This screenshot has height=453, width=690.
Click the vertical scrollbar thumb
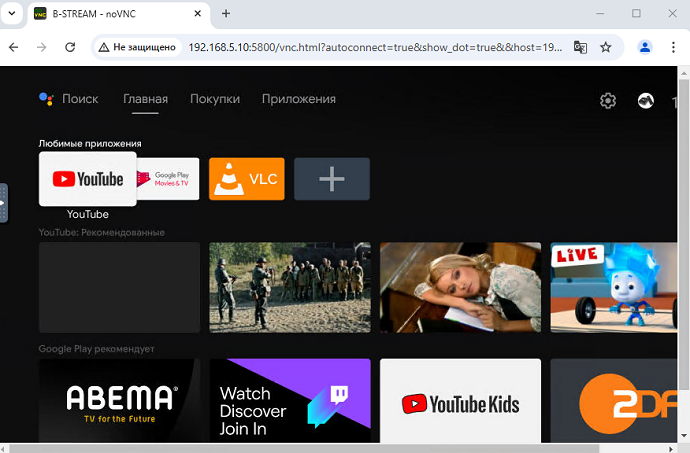click(x=683, y=233)
